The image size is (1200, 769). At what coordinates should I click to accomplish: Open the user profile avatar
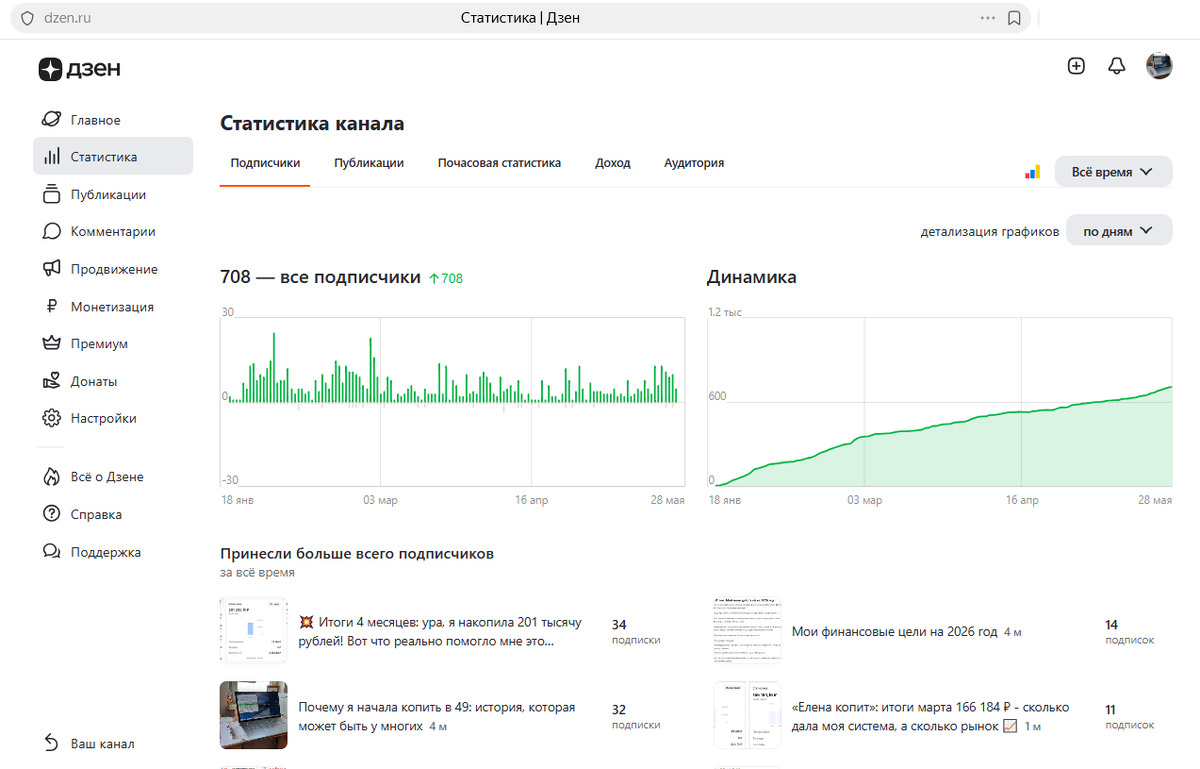click(1159, 66)
